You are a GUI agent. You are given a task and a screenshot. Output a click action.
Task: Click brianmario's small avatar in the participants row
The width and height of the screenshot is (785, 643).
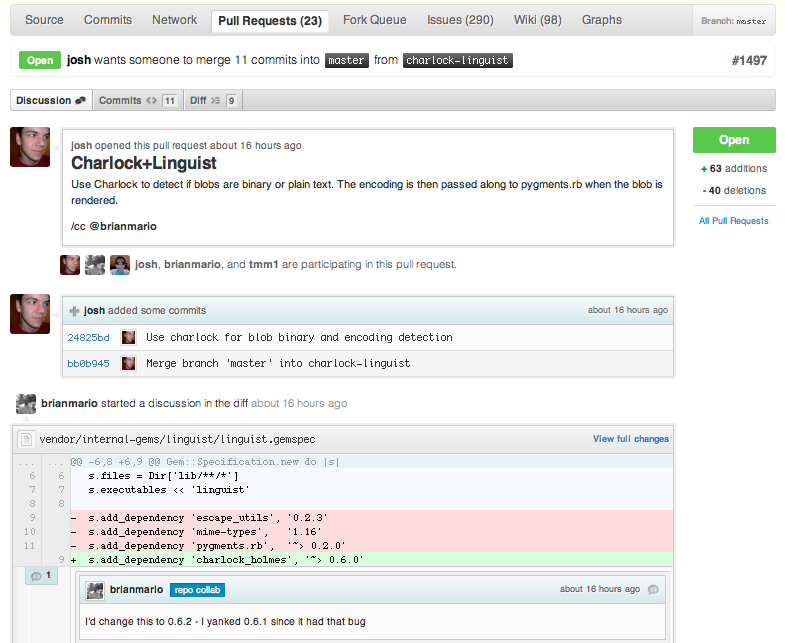(x=95, y=264)
